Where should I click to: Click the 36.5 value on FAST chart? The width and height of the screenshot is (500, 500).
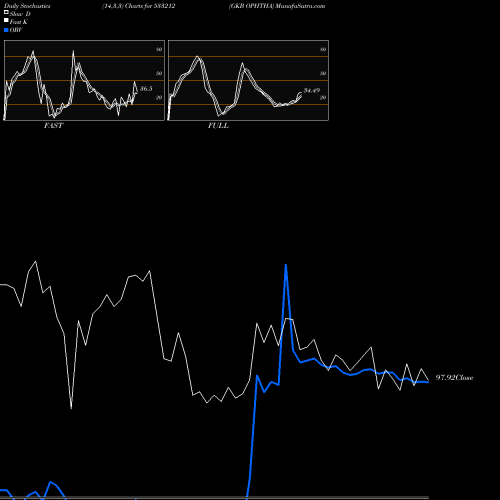pyautogui.click(x=146, y=88)
